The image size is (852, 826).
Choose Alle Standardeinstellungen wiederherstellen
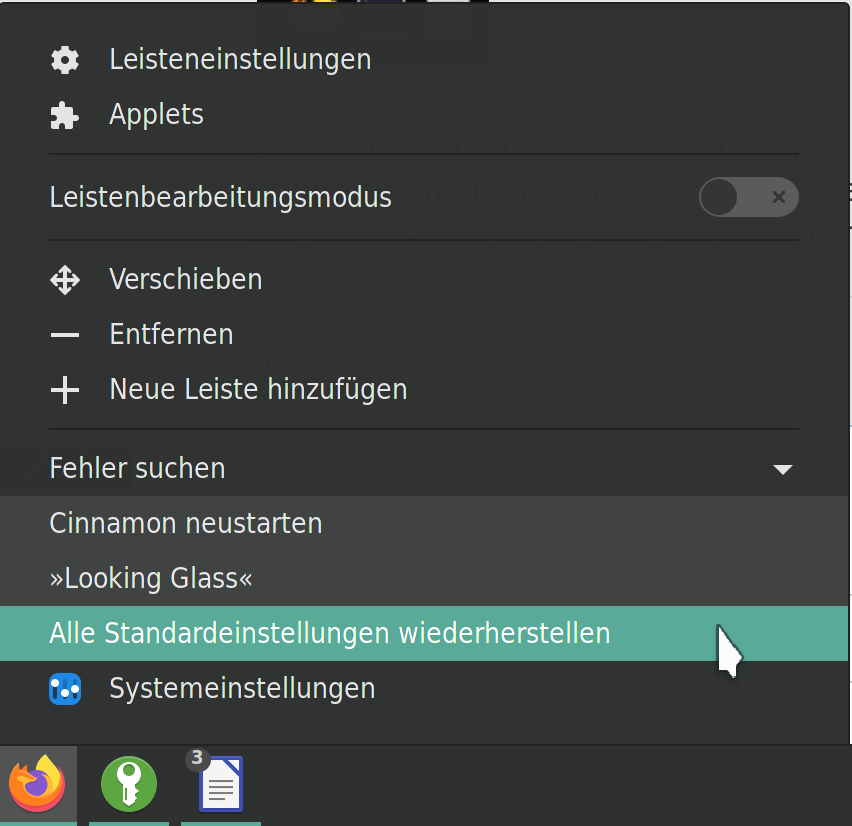(330, 633)
